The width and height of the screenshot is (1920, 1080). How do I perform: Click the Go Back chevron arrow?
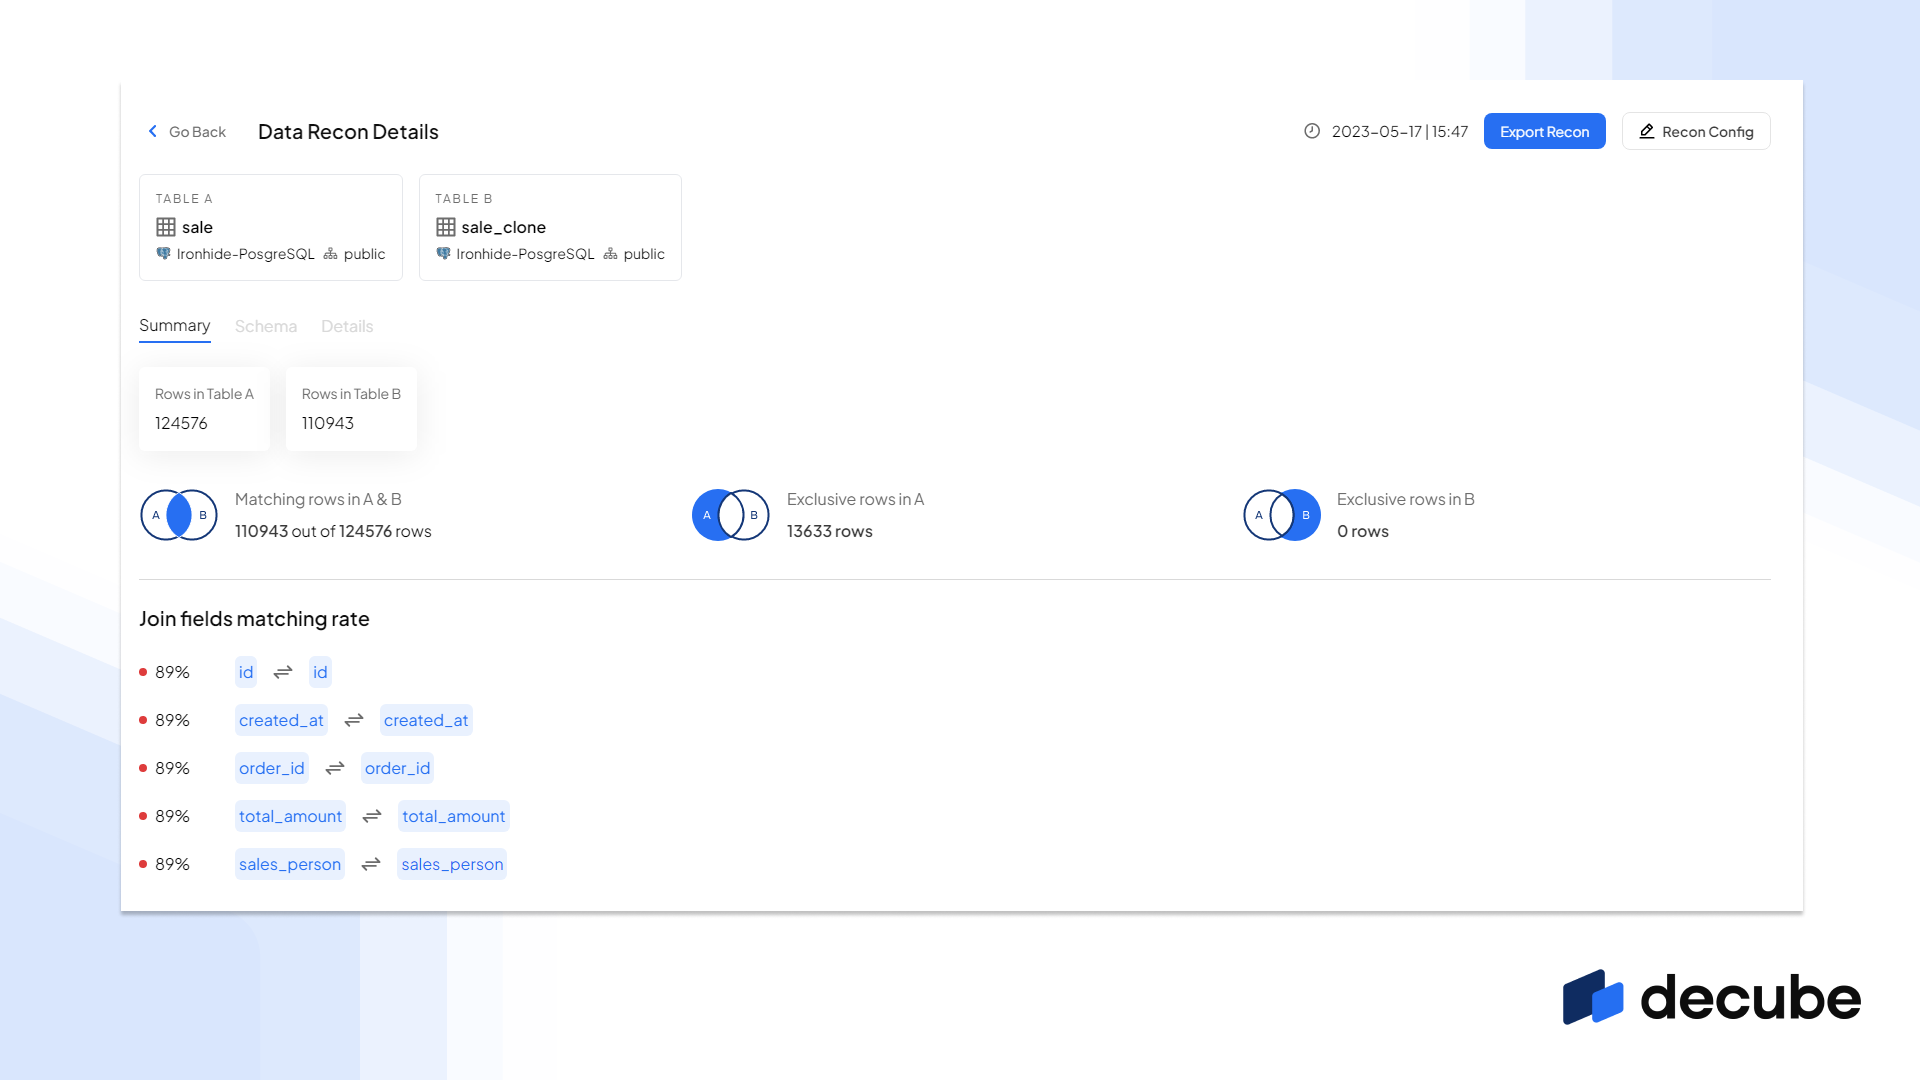pos(153,131)
